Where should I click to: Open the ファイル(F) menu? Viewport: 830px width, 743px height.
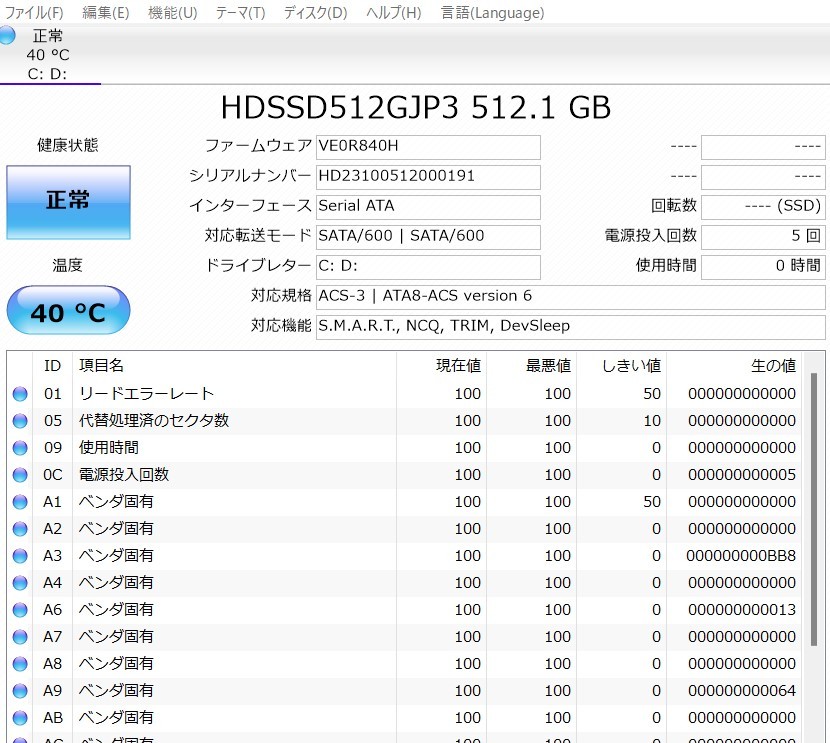pyautogui.click(x=34, y=13)
